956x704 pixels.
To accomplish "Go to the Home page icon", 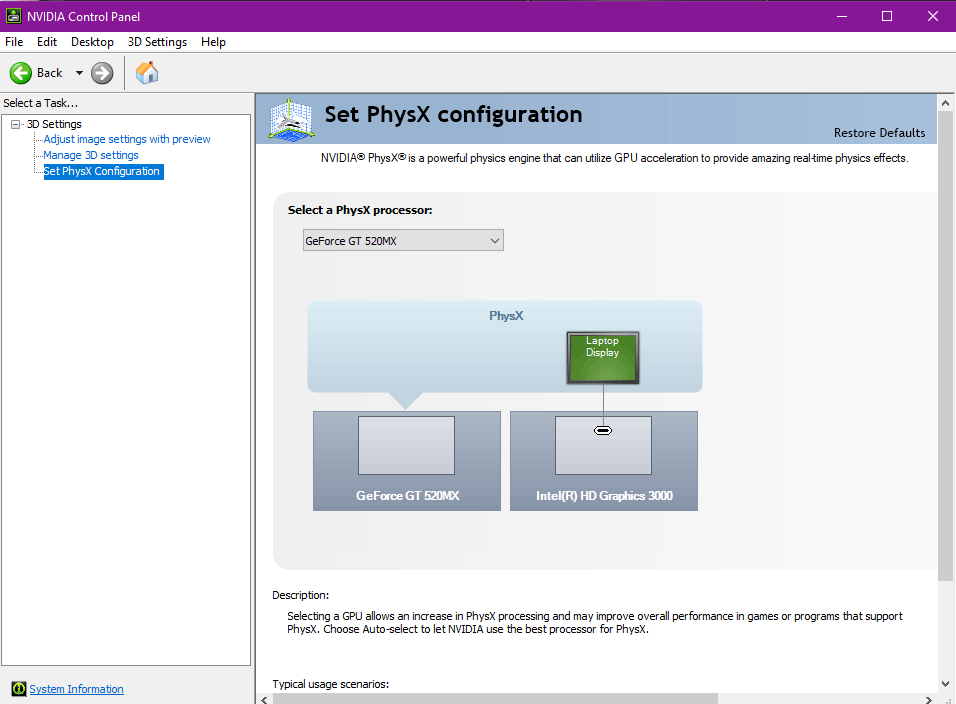I will [147, 73].
